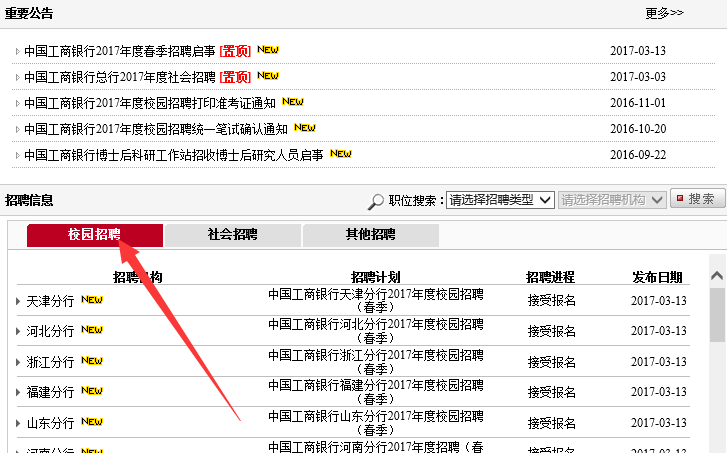727x453 pixels.
Task: Open the 天津分行 branch link
Action: click(51, 301)
